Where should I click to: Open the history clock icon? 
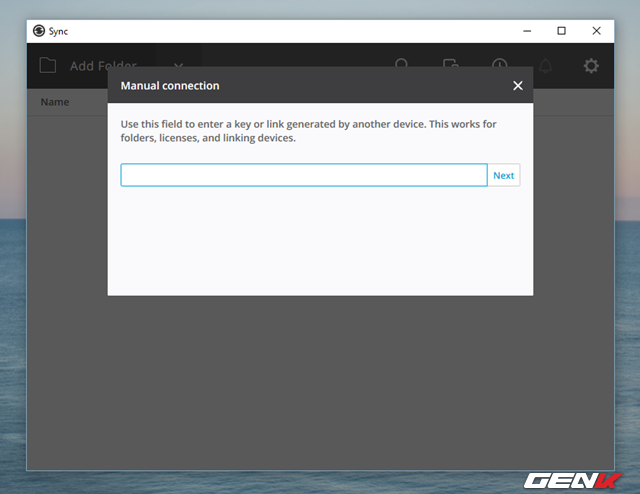[x=499, y=62]
